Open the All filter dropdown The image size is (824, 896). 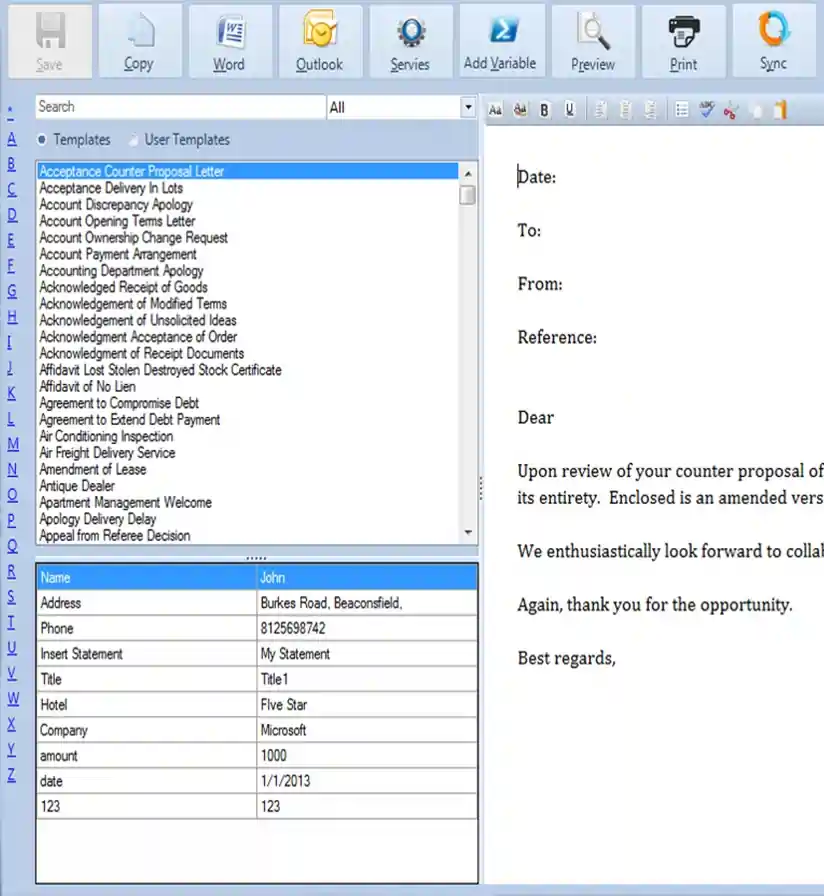coord(466,107)
